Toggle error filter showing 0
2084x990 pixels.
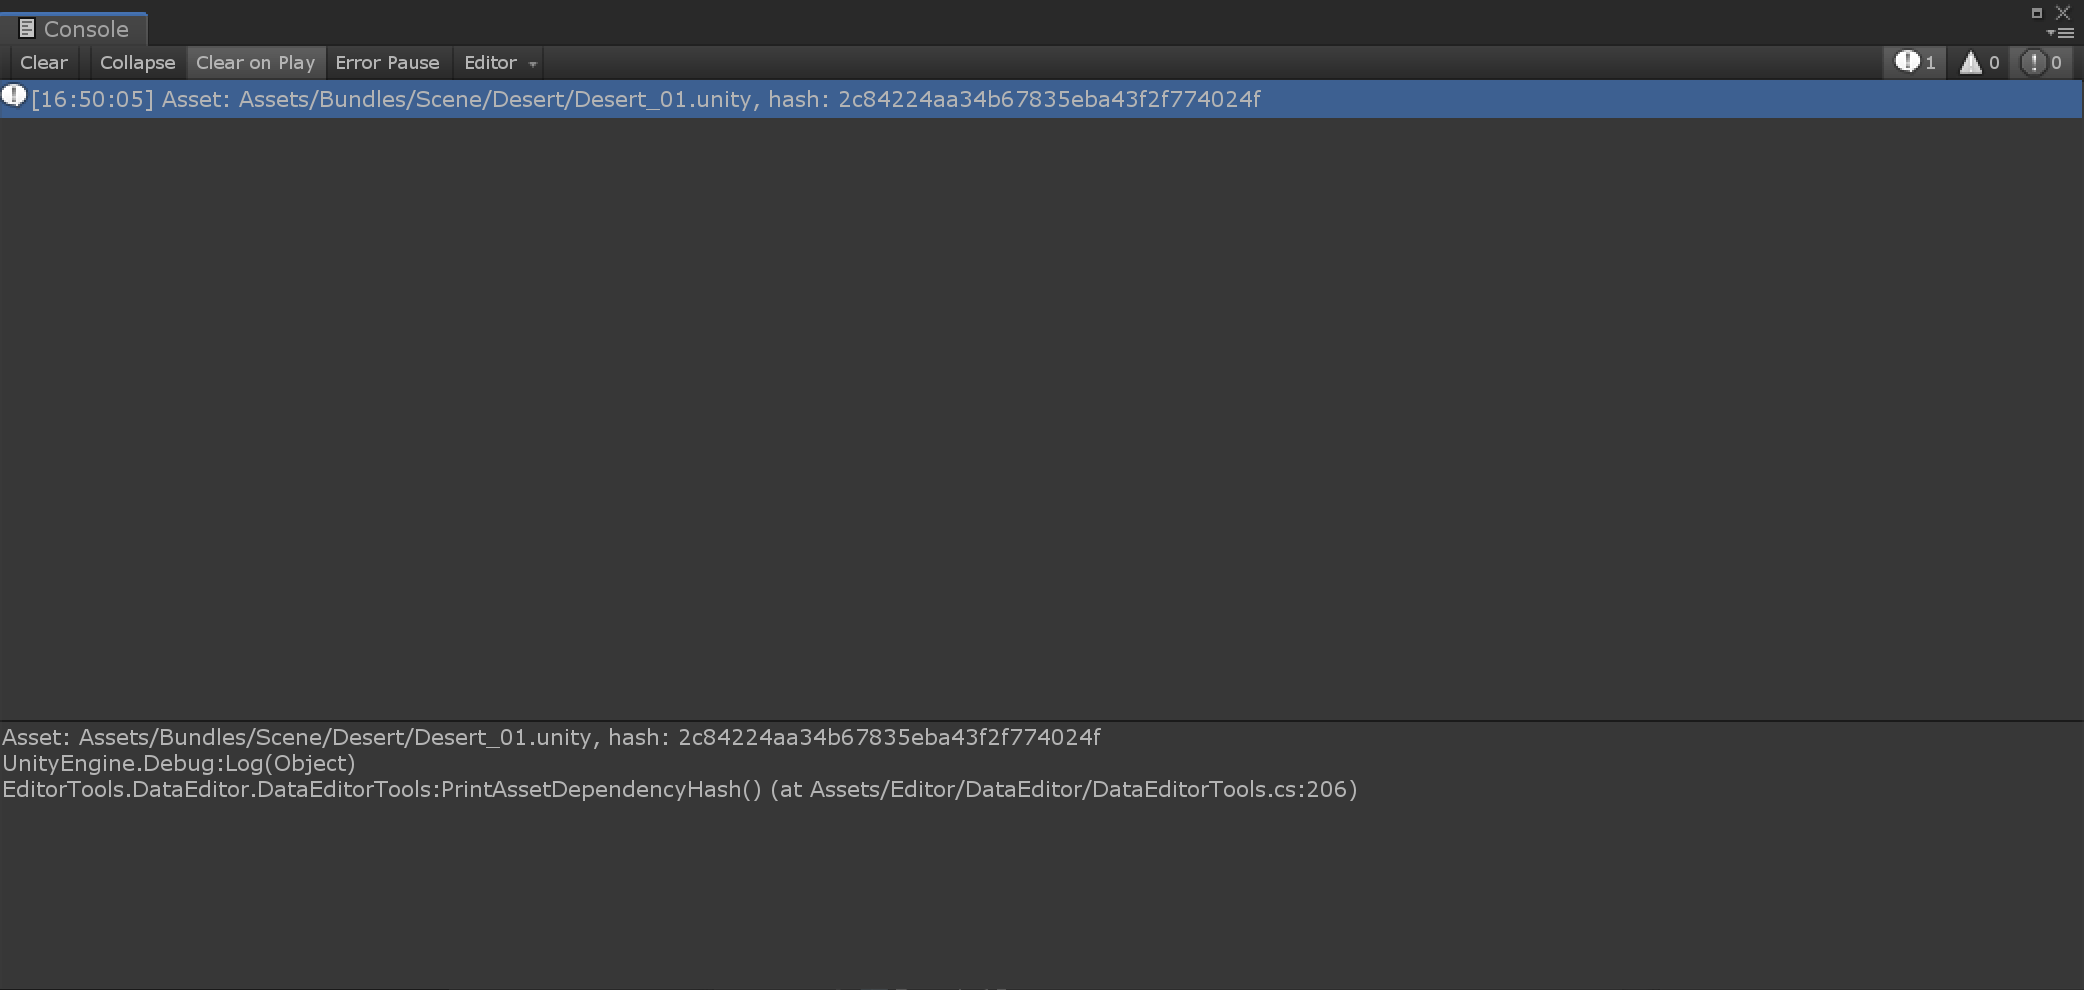tap(2042, 63)
